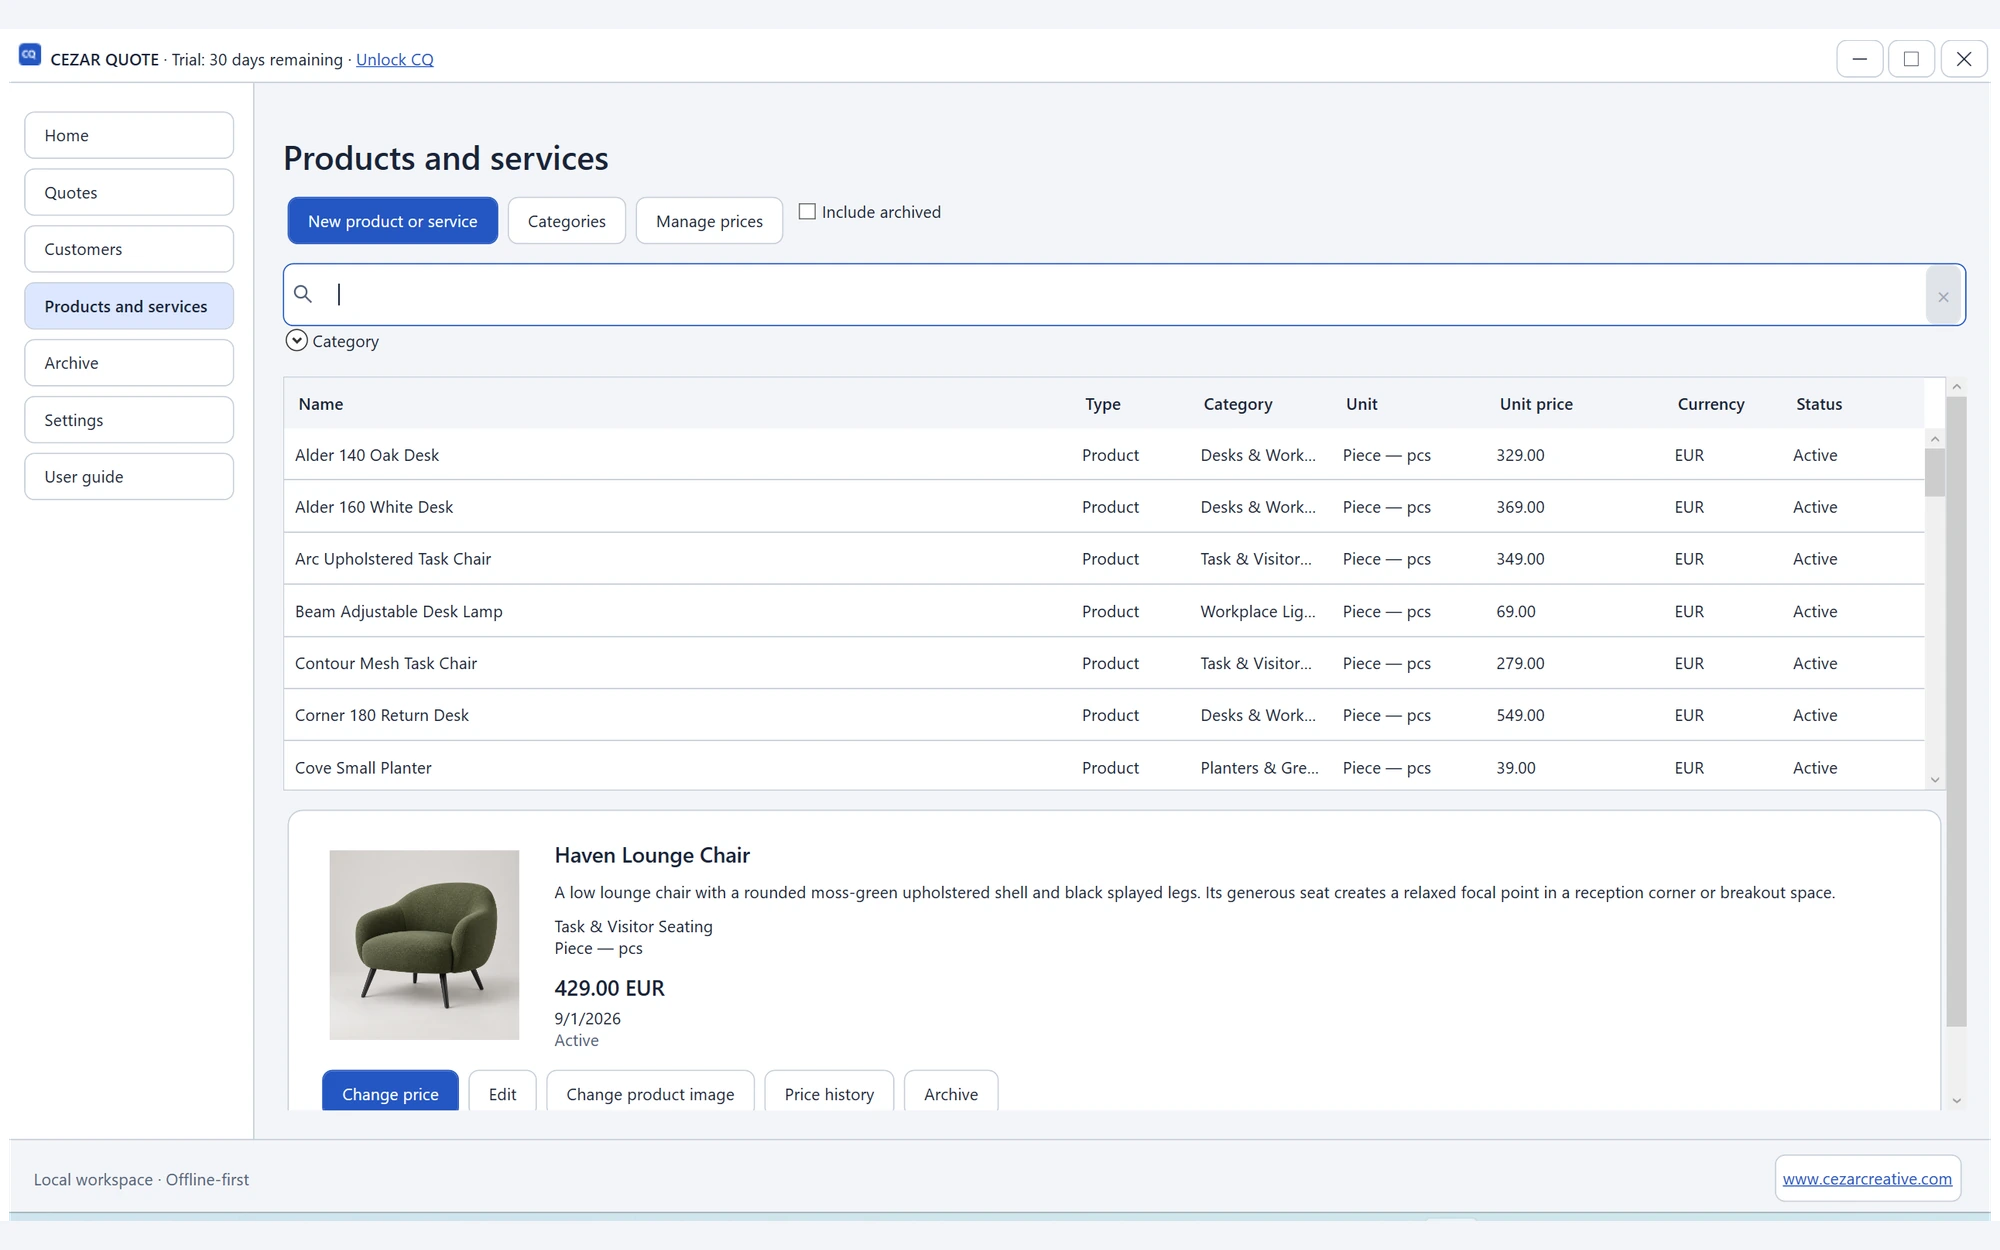The image size is (2000, 1250).
Task: Select the Cove Small Planter row
Action: [x=1104, y=767]
